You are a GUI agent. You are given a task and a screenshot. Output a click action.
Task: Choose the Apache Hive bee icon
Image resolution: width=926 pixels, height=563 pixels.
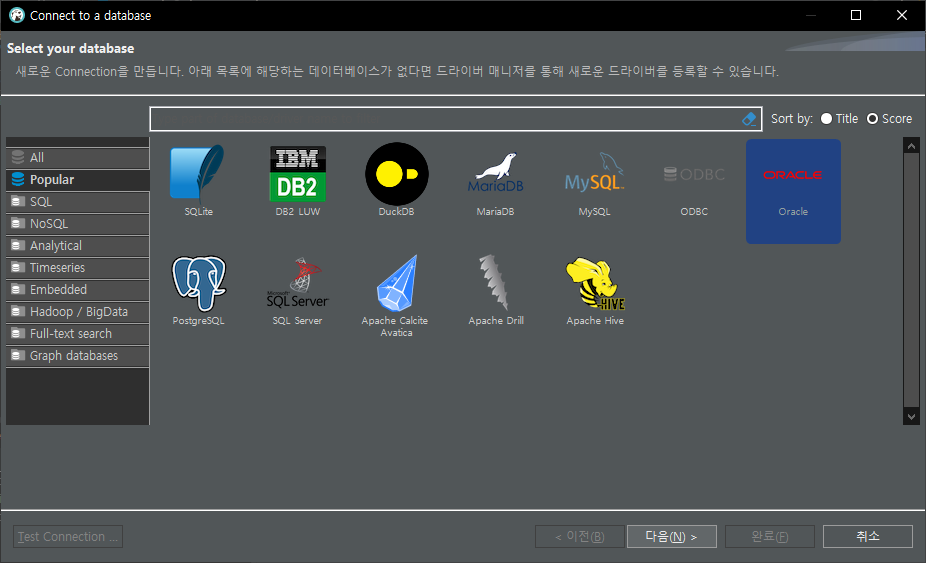click(x=595, y=284)
